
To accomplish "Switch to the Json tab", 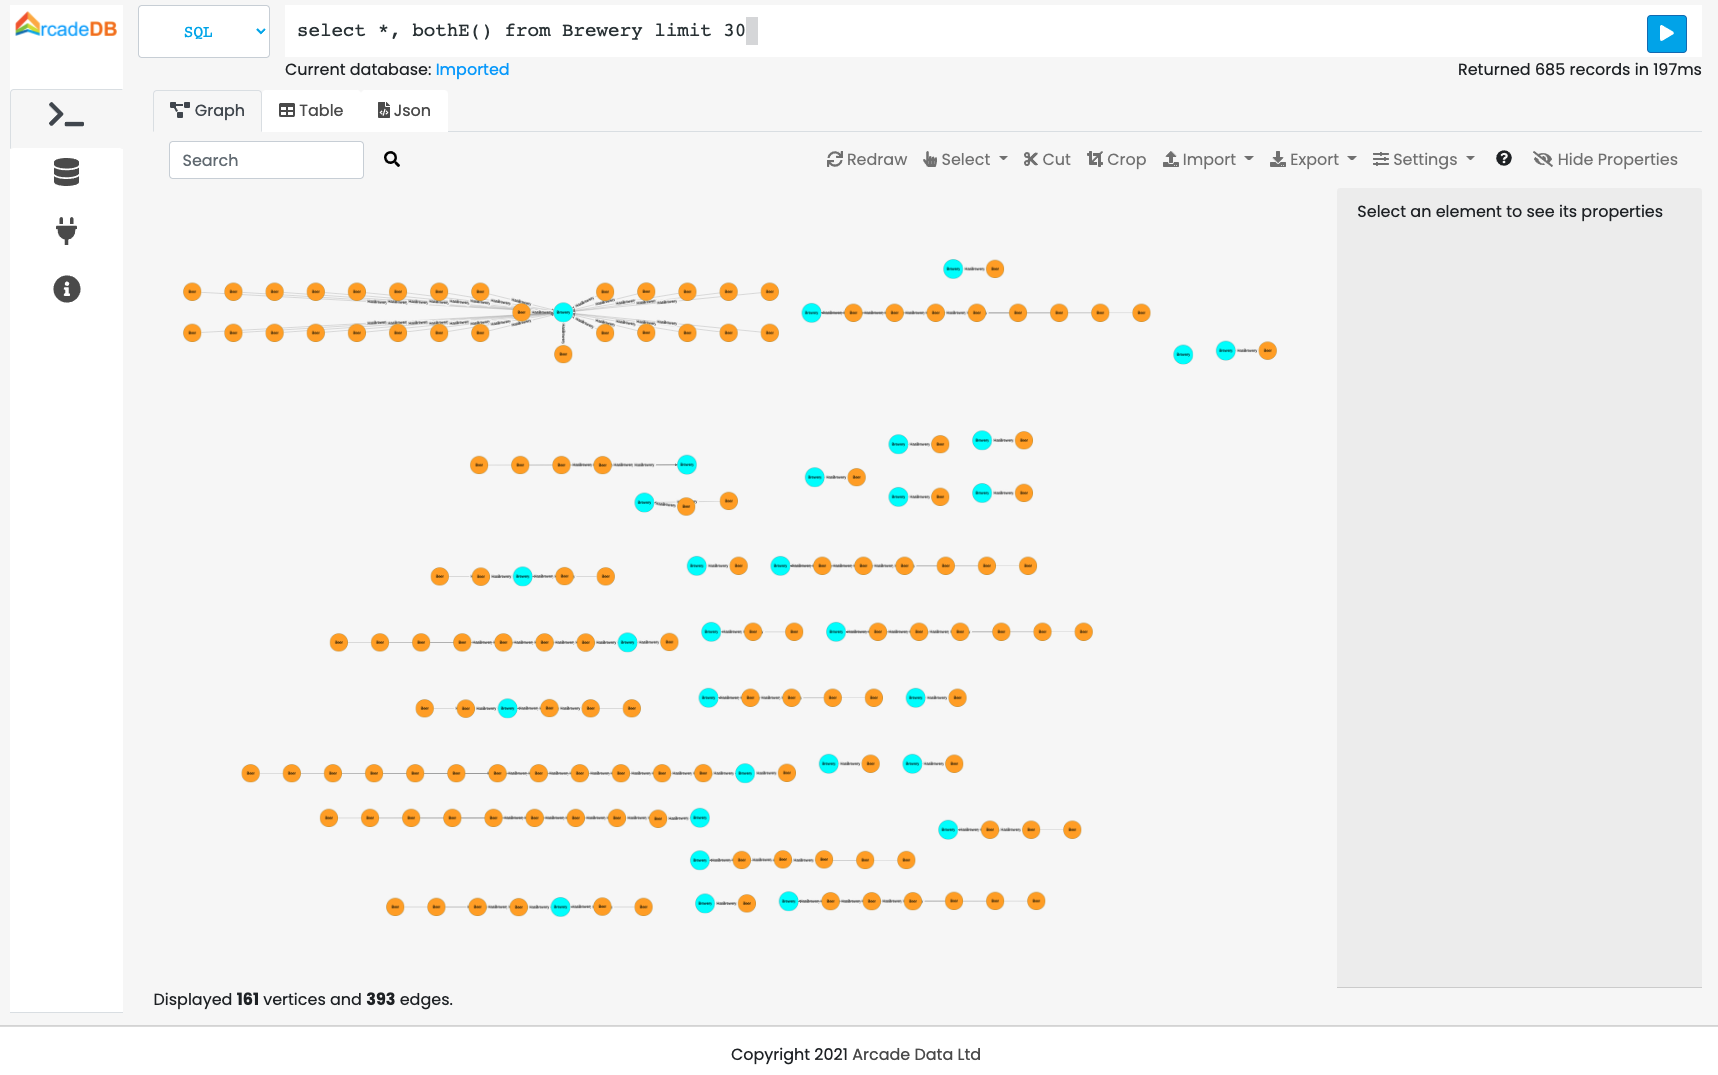I will (x=403, y=110).
